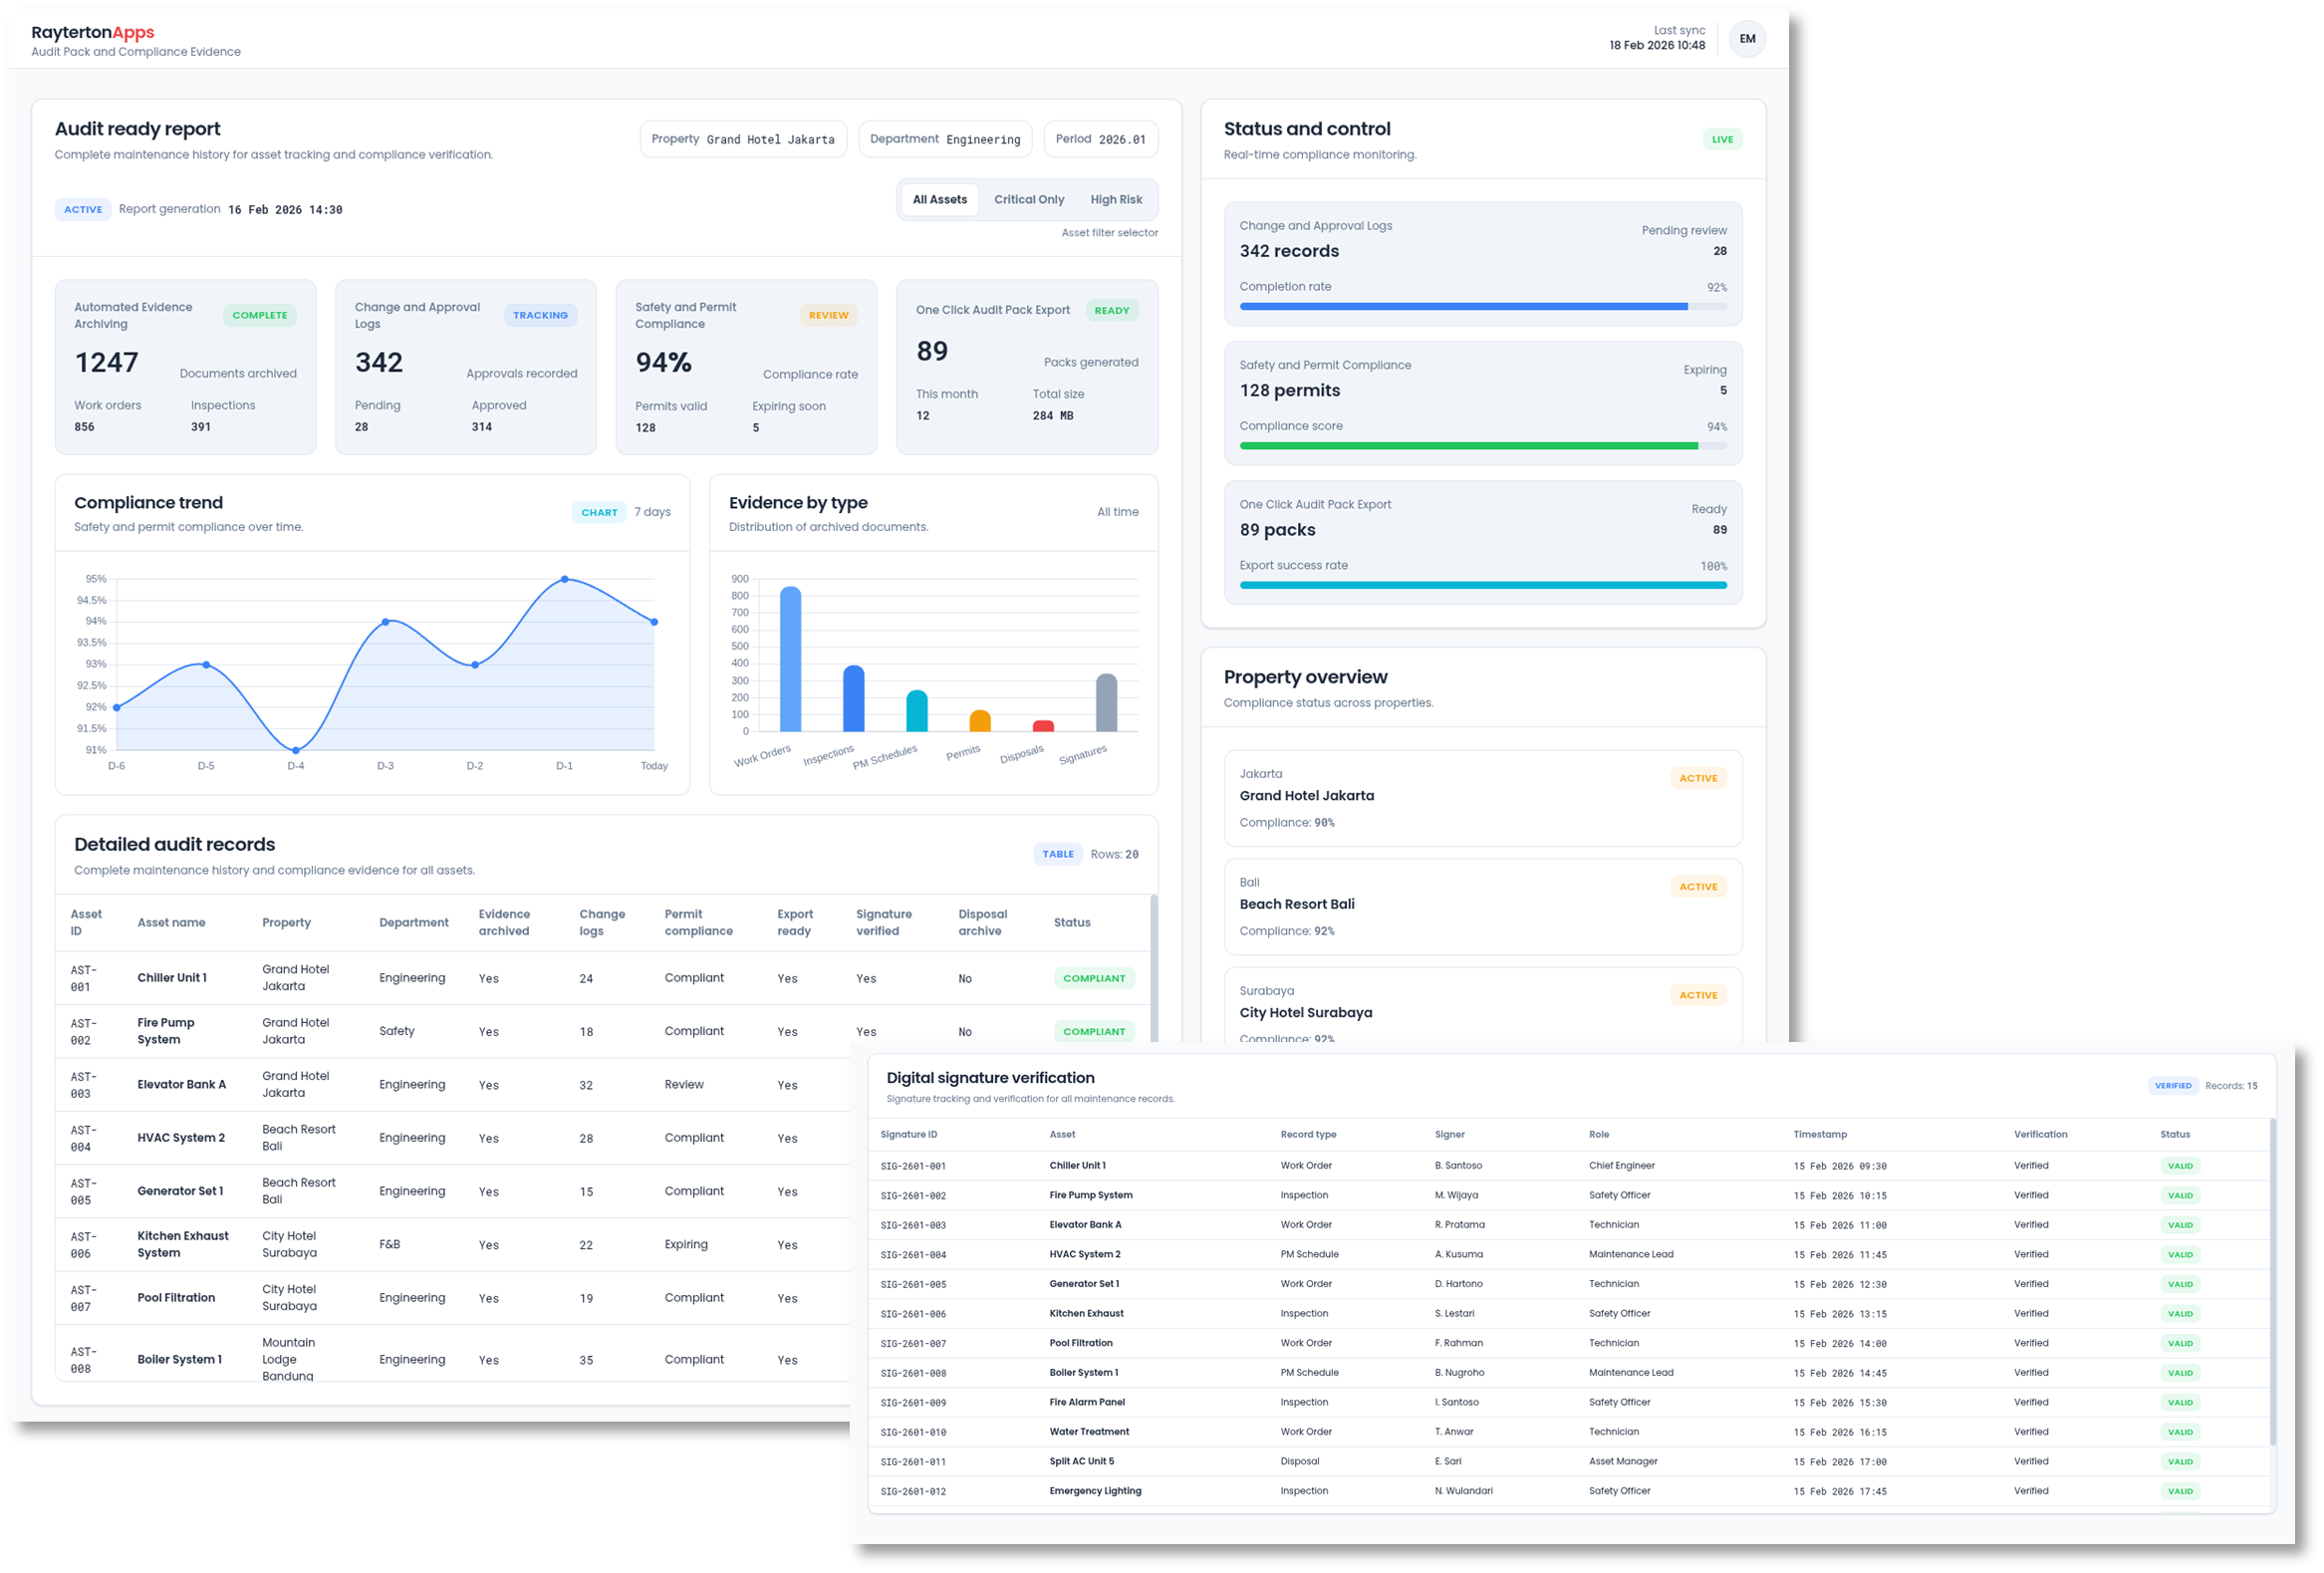The width and height of the screenshot is (2324, 1573).
Task: Toggle the ACTIVE badge next to Report generation
Action: pyautogui.click(x=83, y=209)
